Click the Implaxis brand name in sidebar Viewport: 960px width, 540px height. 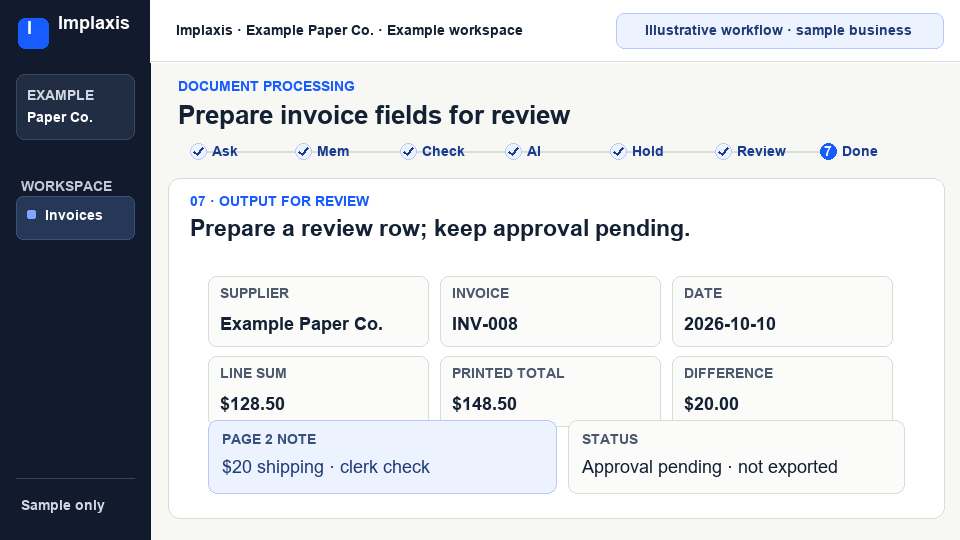point(94,23)
